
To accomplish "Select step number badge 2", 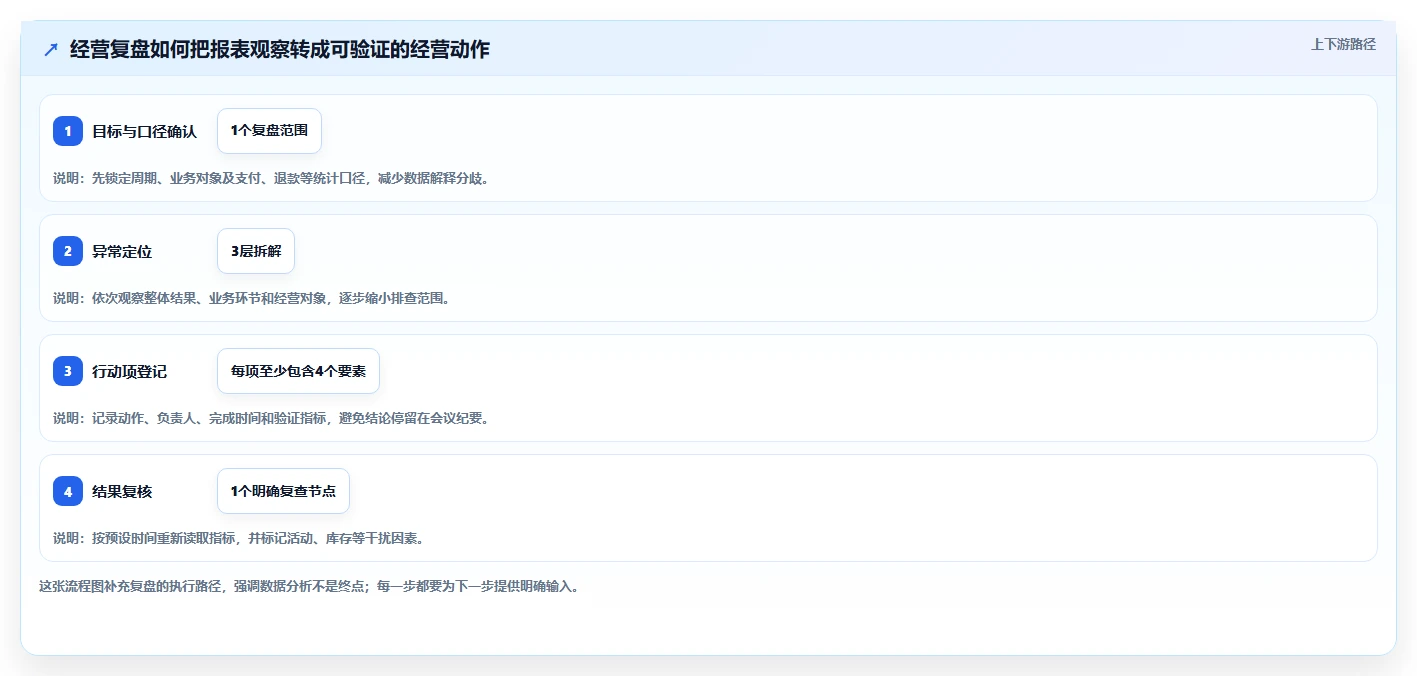I will 68,251.
